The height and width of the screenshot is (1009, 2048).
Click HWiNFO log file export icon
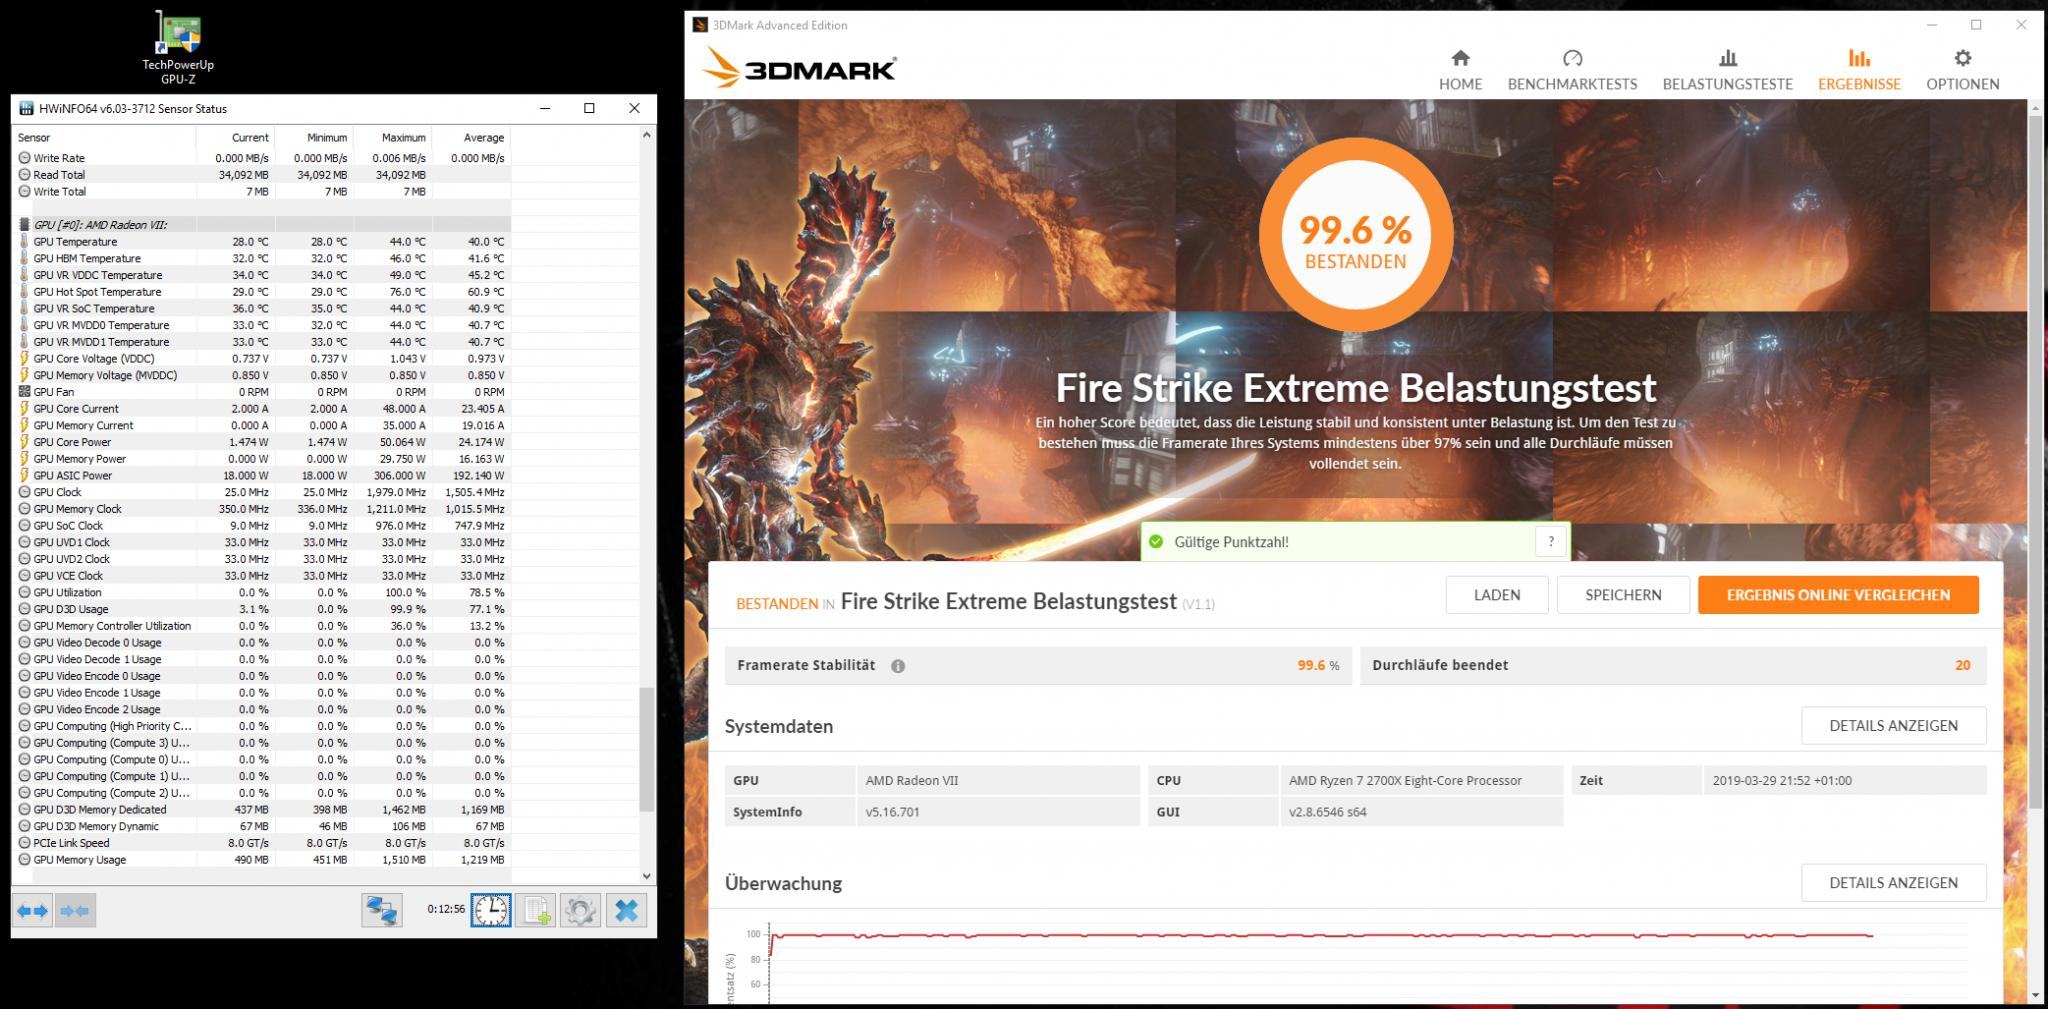tap(536, 910)
